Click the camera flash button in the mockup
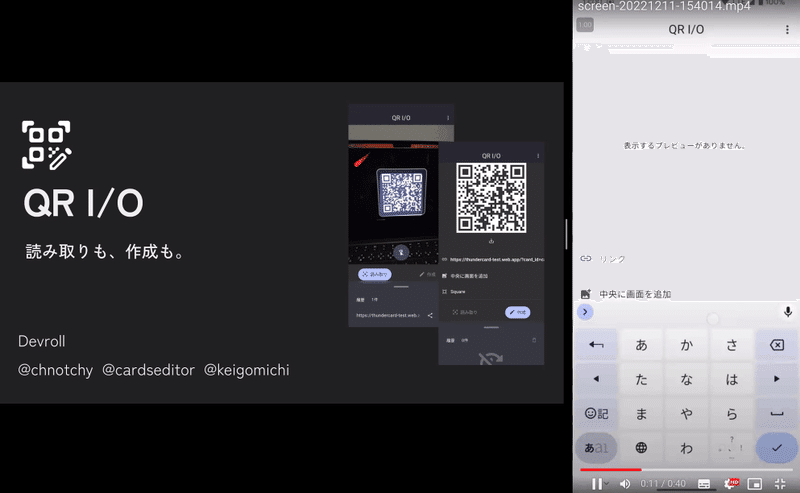The width and height of the screenshot is (800, 493). click(401, 253)
